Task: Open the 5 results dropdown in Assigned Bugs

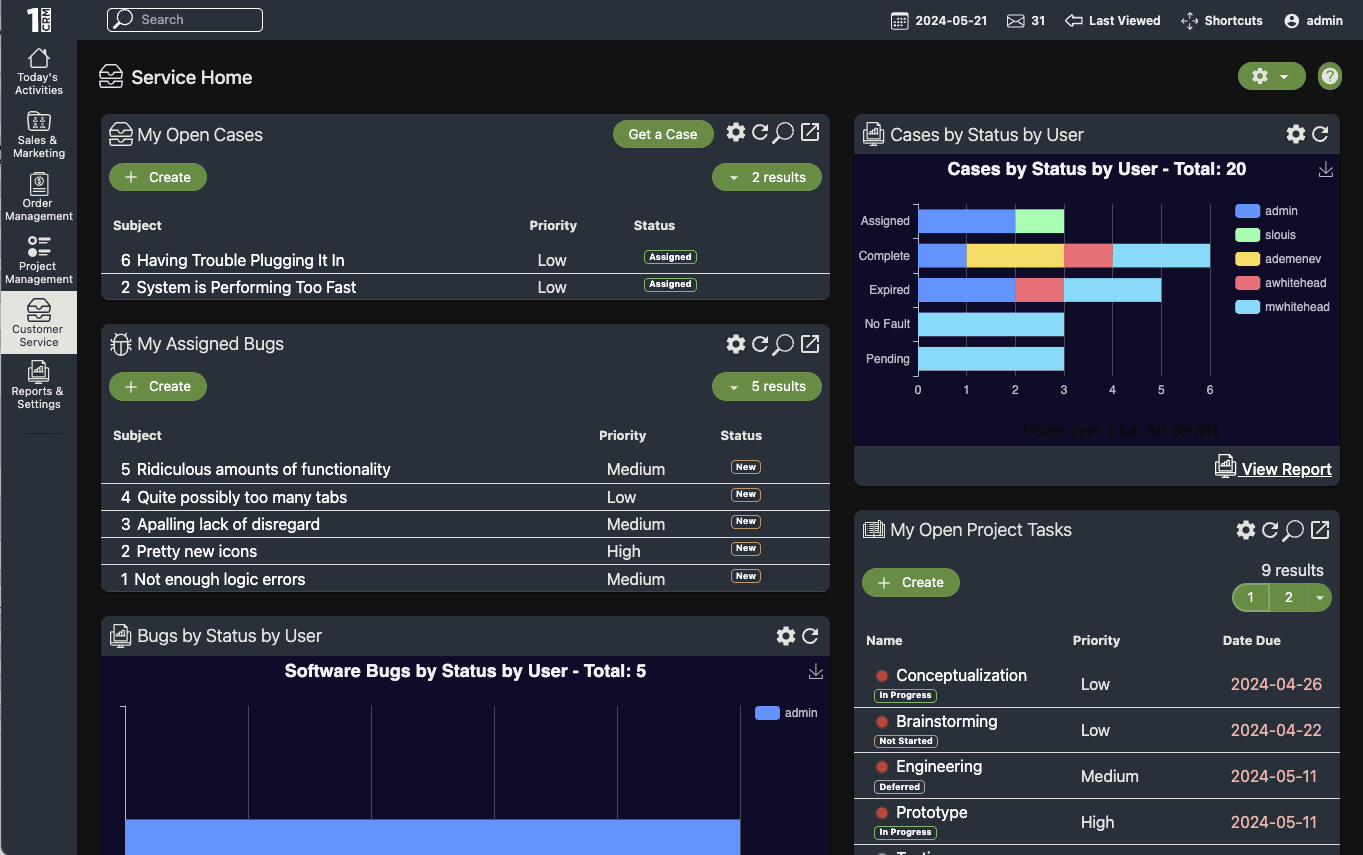Action: 767,386
